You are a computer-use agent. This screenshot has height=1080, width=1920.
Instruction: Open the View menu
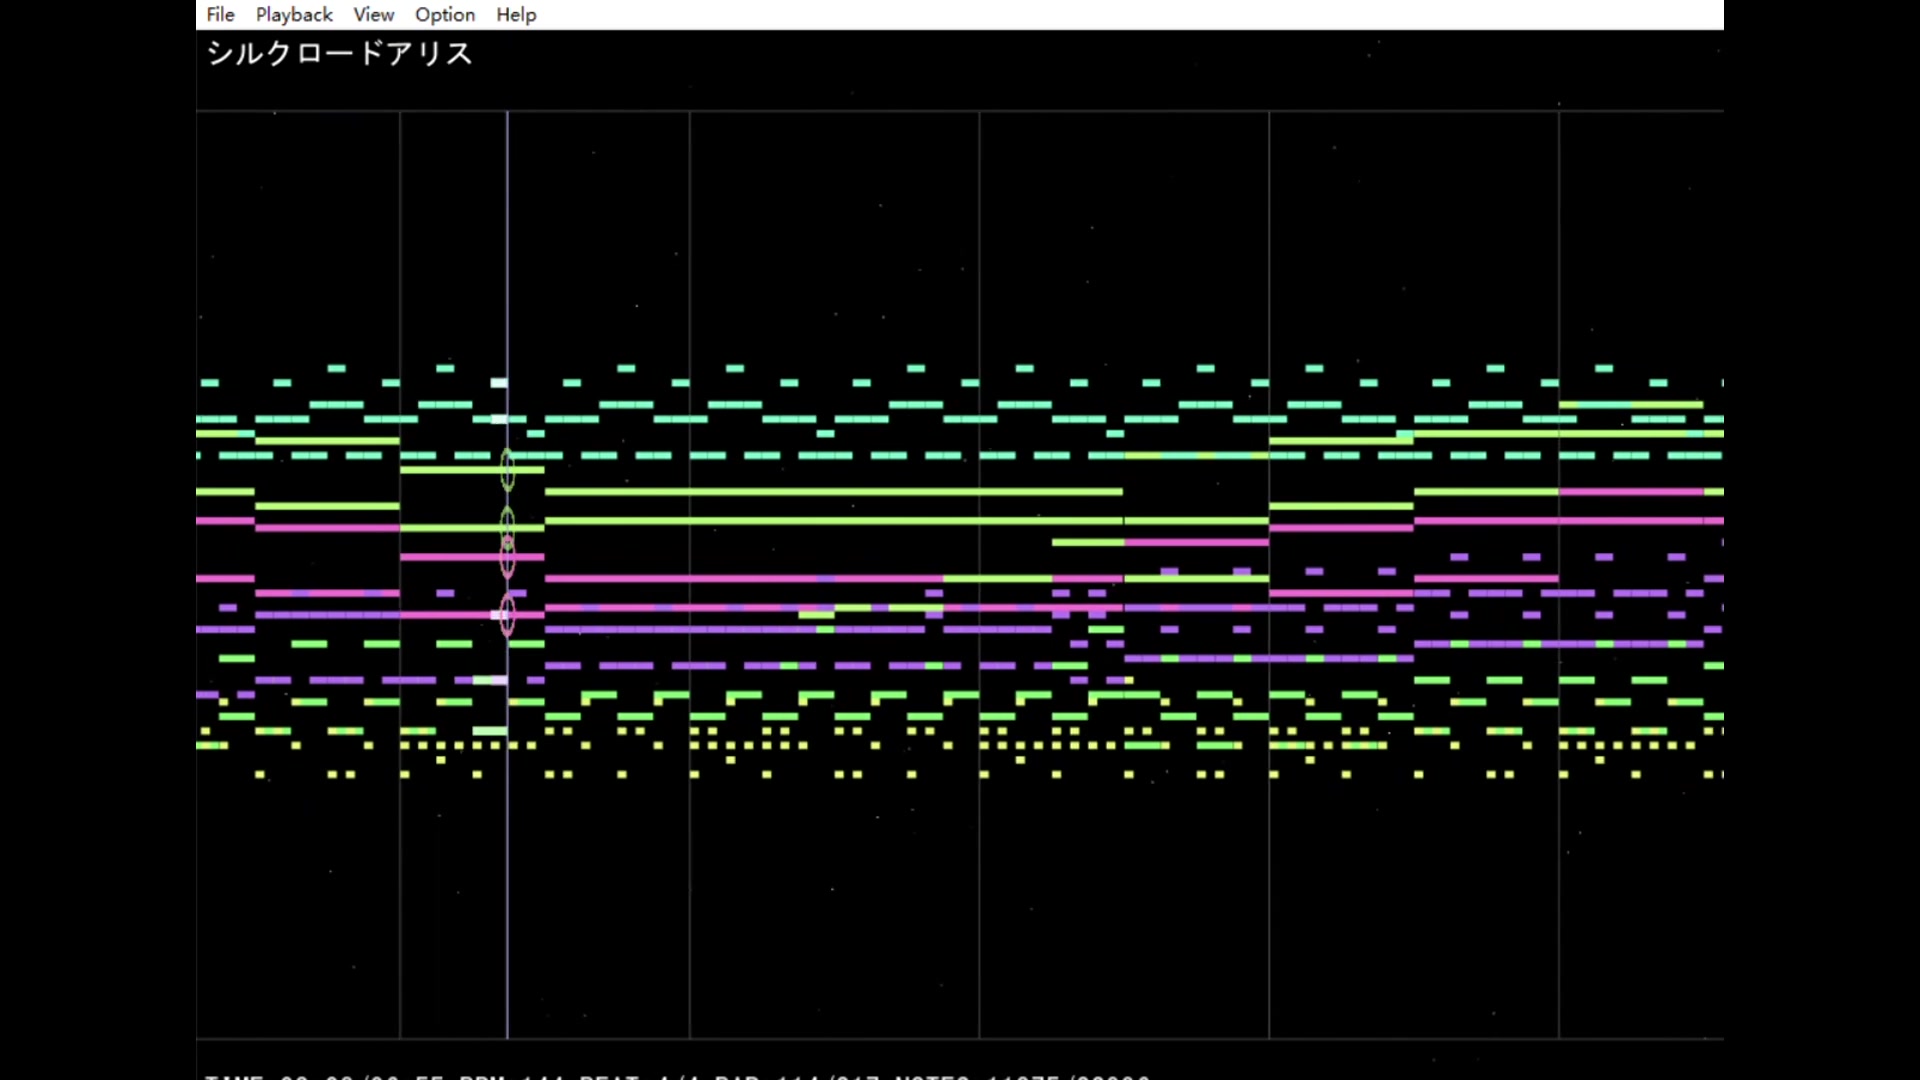tap(373, 15)
